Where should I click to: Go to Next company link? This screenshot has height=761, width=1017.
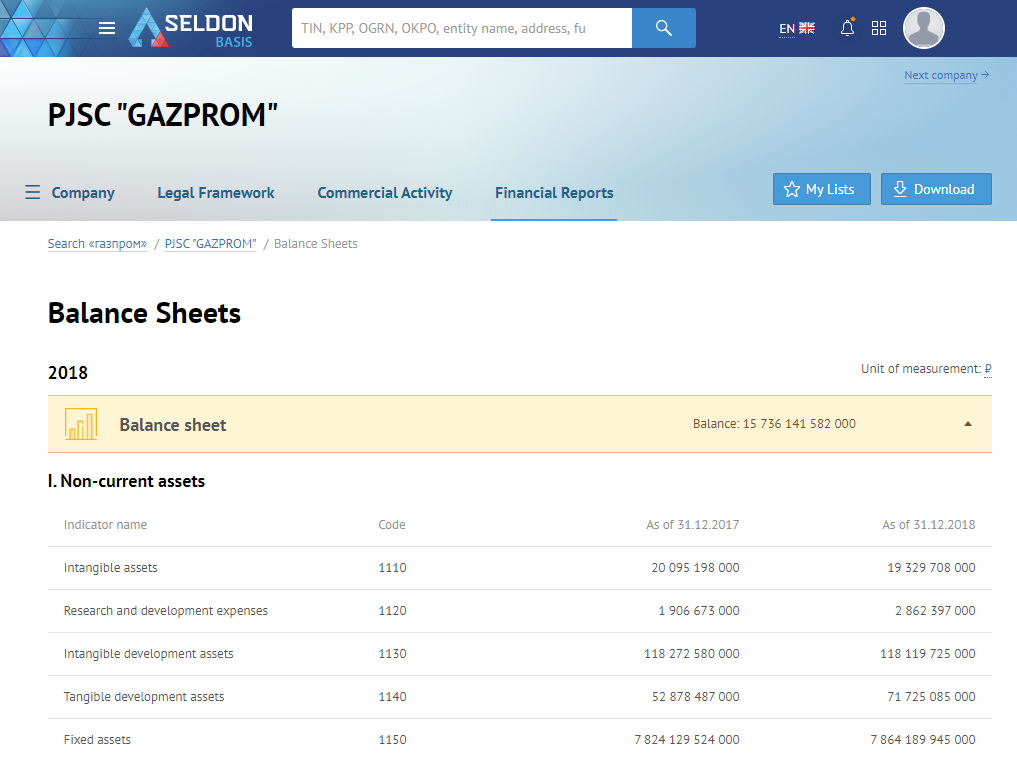tap(946, 75)
